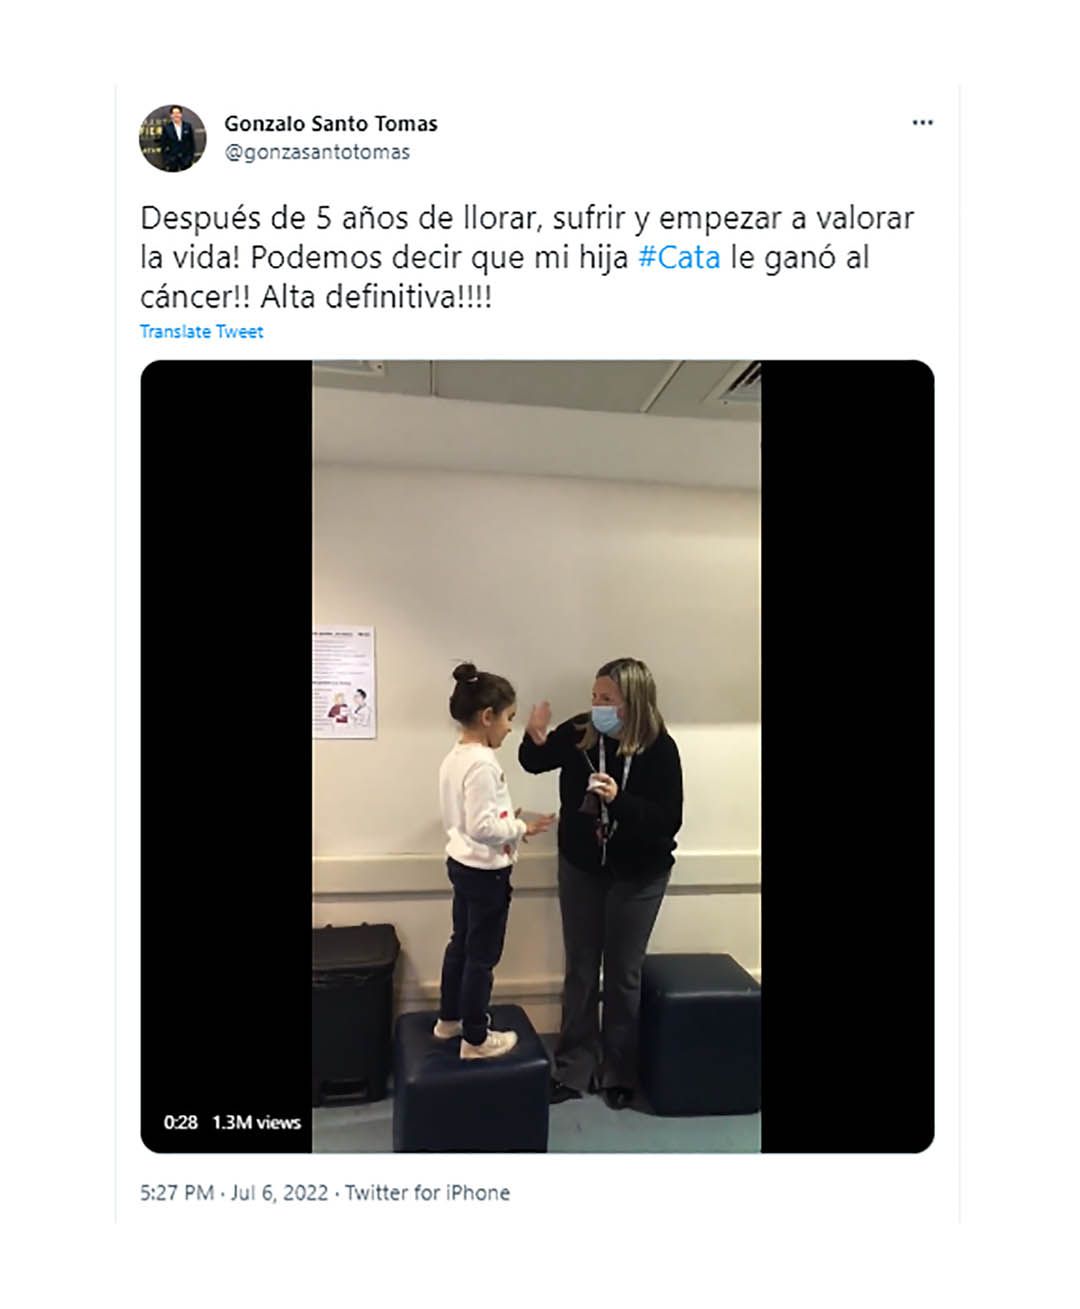
Task: Click Gonzalo Santo Tomas's profile avatar
Action: (172, 138)
